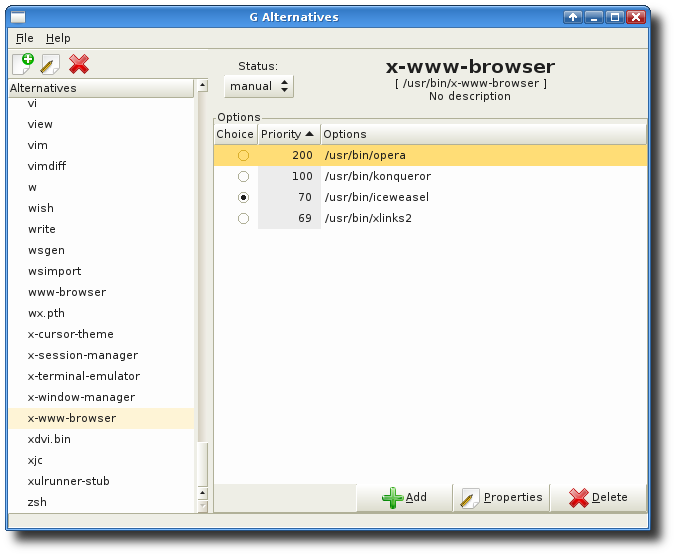The height and width of the screenshot is (556, 676).
Task: Choose the /usr/bin/konqueror radio option
Action: pyautogui.click(x=243, y=177)
